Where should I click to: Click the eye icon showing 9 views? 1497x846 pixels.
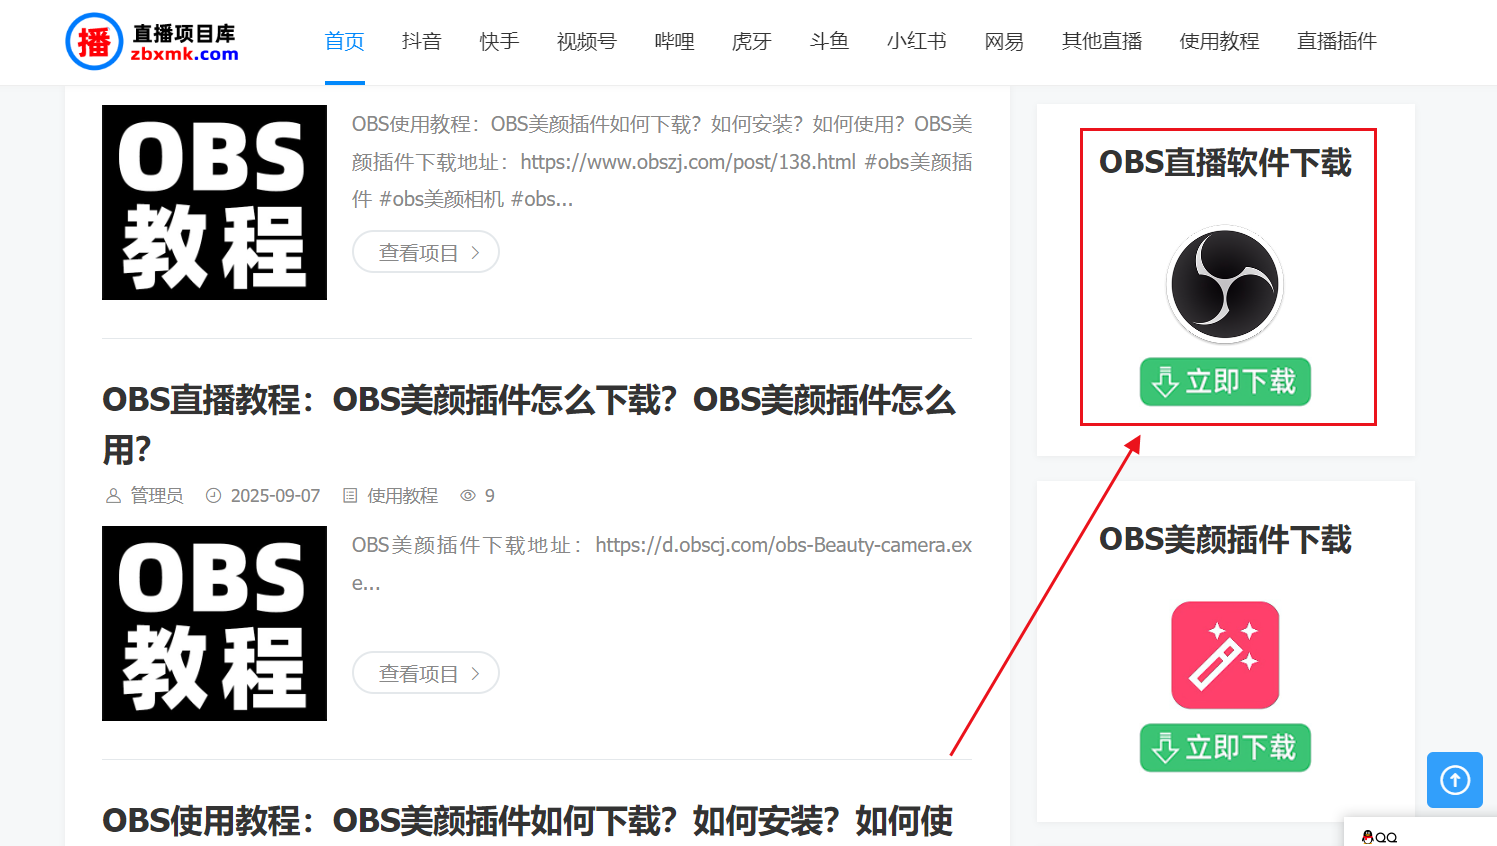(466, 495)
